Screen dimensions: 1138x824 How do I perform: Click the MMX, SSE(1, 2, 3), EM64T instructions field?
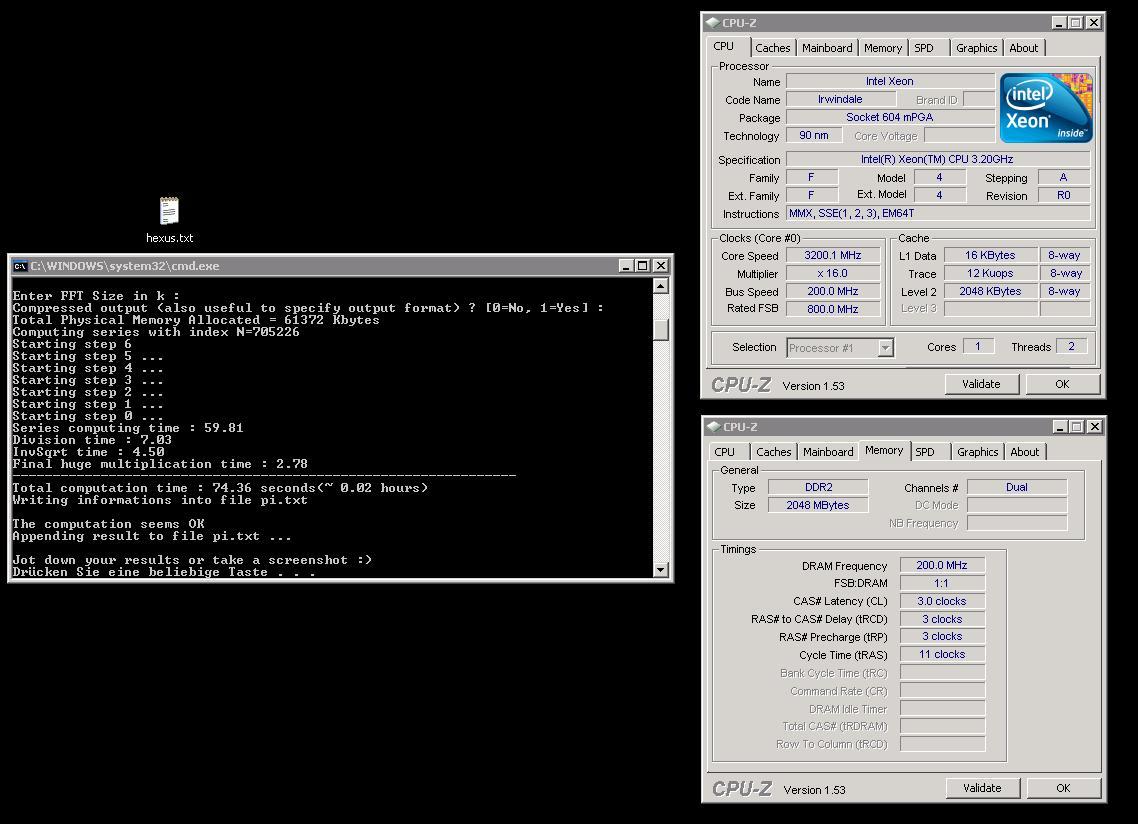(x=938, y=213)
